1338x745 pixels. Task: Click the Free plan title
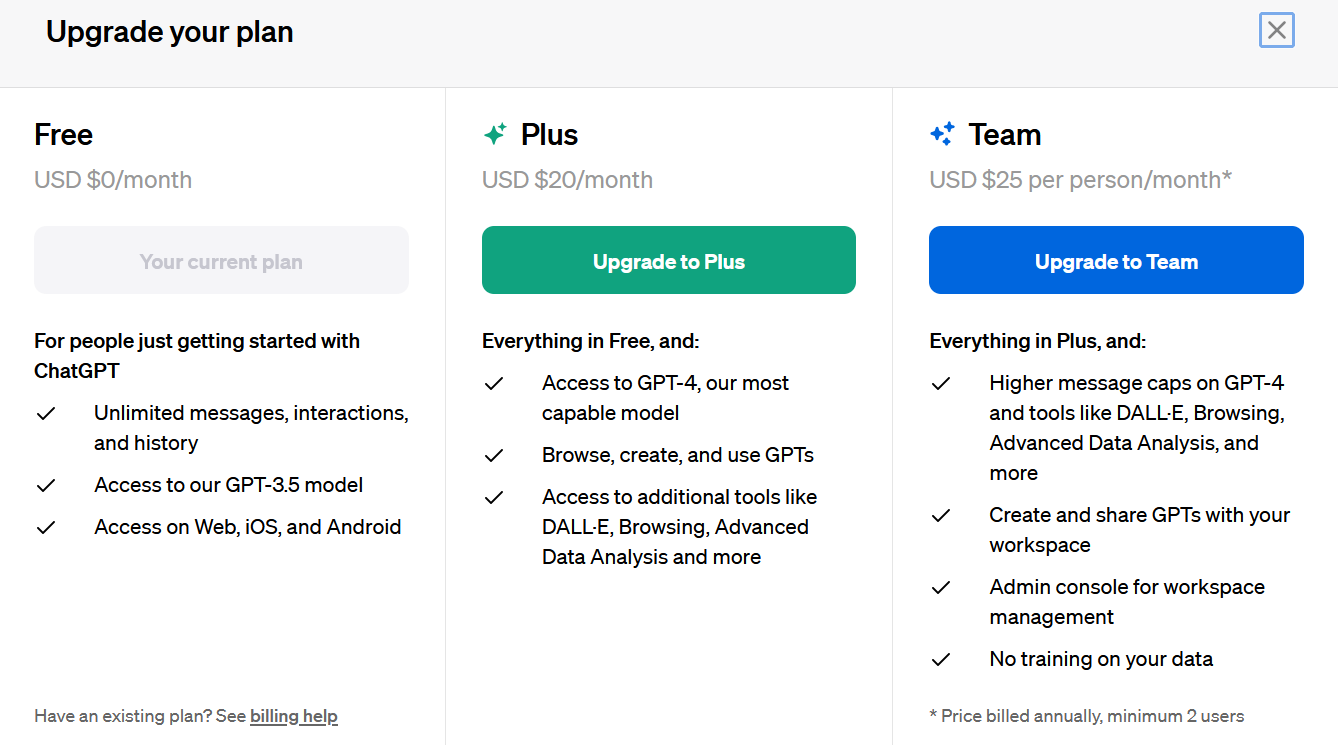click(63, 134)
